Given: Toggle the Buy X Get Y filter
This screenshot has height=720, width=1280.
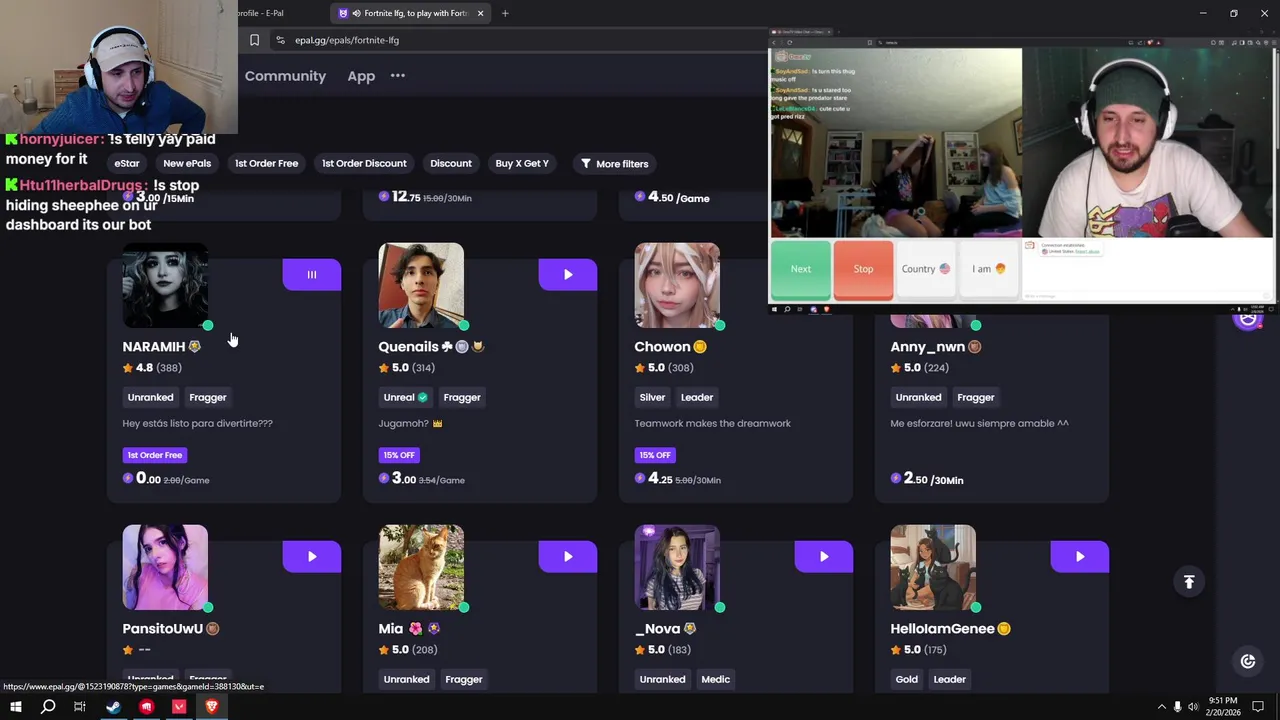Looking at the screenshot, I should point(522,164).
